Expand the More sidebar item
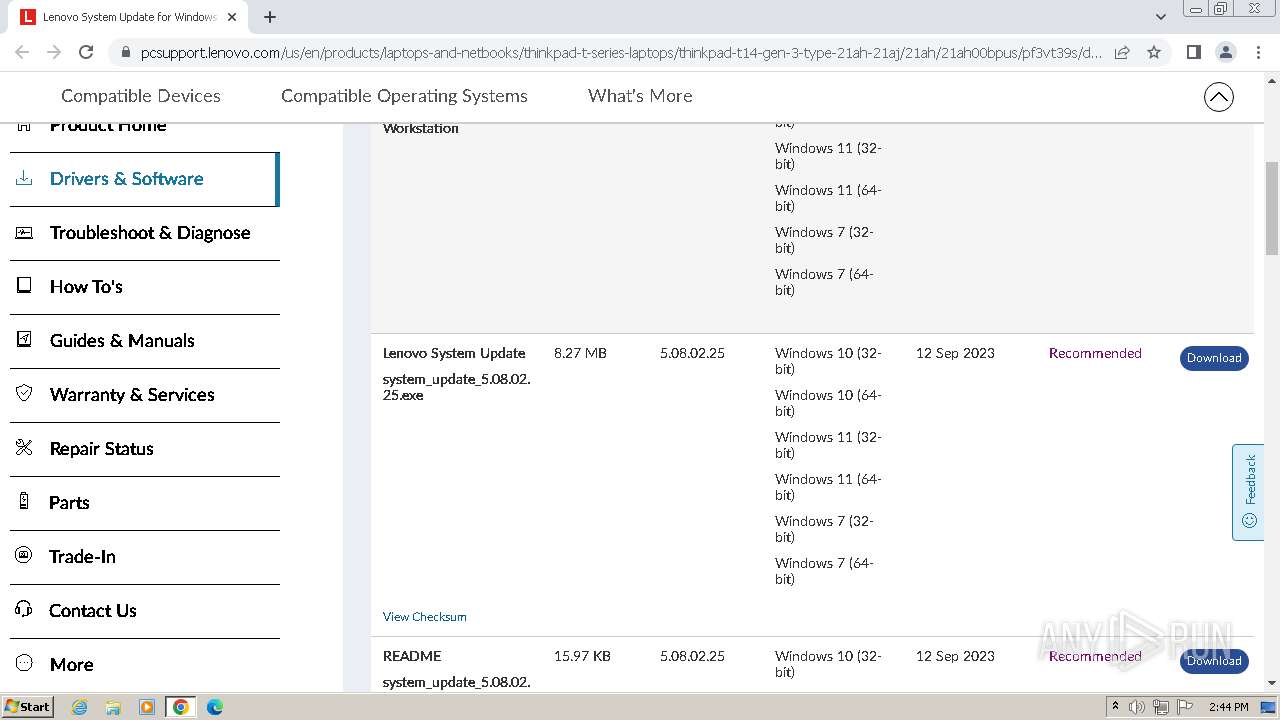 tap(72, 665)
